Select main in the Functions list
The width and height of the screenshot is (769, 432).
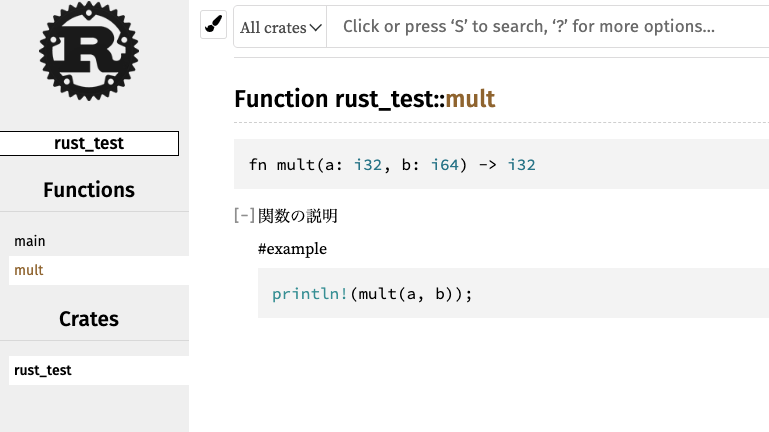[x=30, y=241]
